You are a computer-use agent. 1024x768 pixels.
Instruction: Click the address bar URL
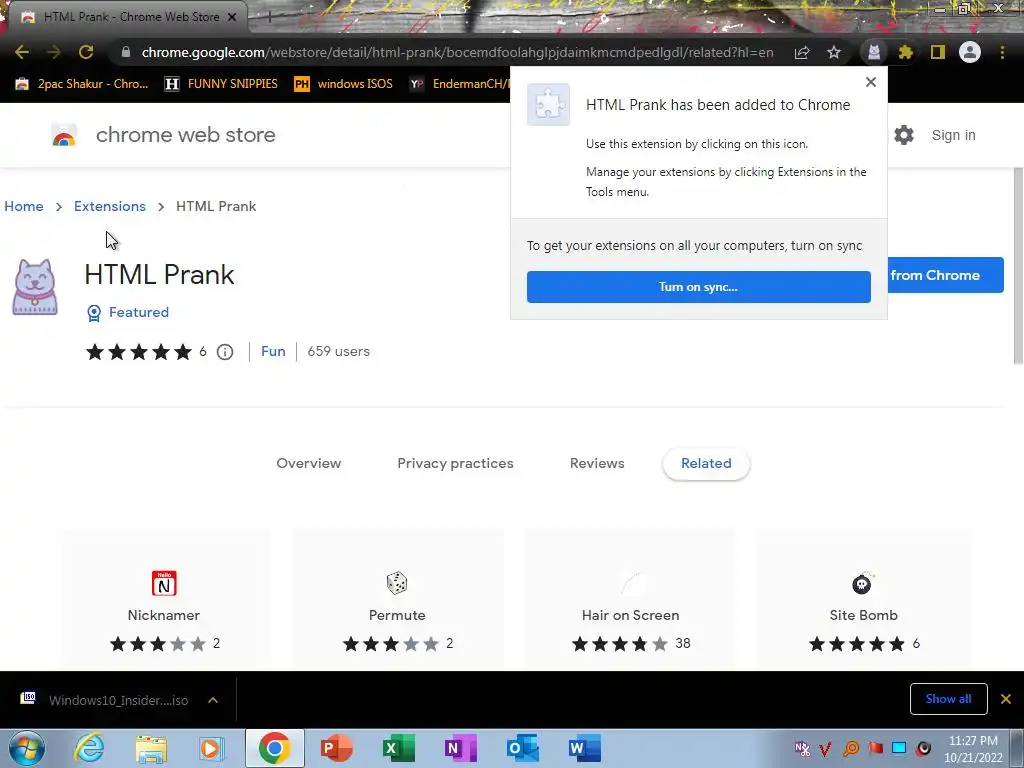click(x=457, y=52)
